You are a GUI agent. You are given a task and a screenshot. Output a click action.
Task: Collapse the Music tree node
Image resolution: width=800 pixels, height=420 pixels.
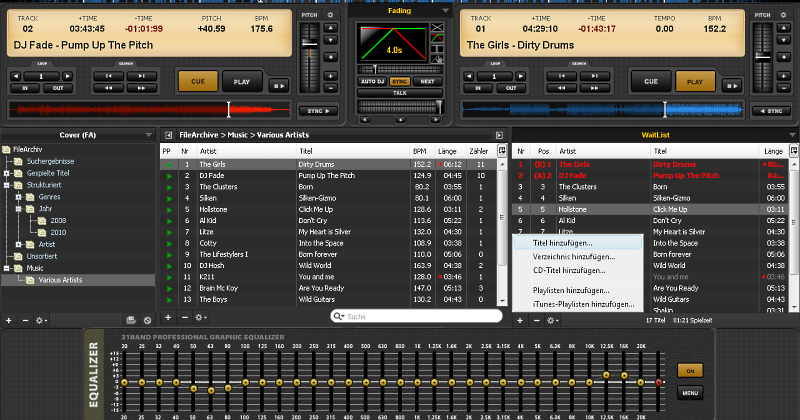tap(7, 268)
